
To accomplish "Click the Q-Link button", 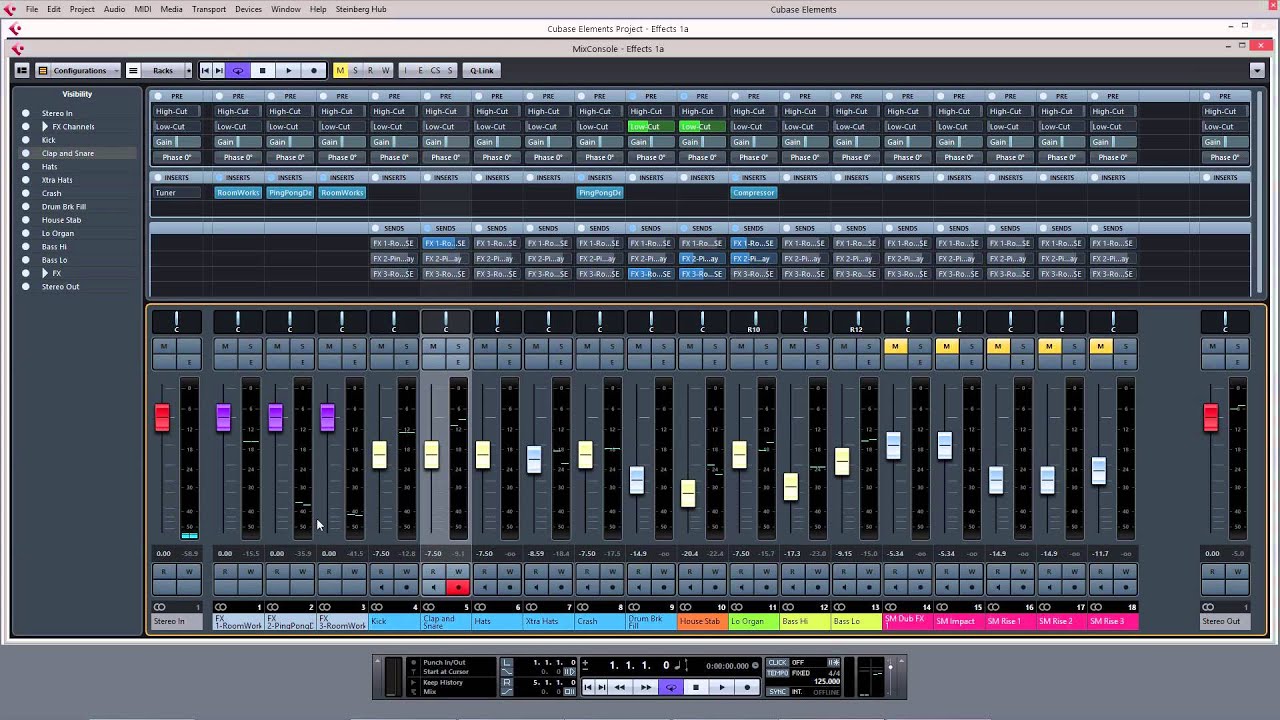I will coord(482,70).
